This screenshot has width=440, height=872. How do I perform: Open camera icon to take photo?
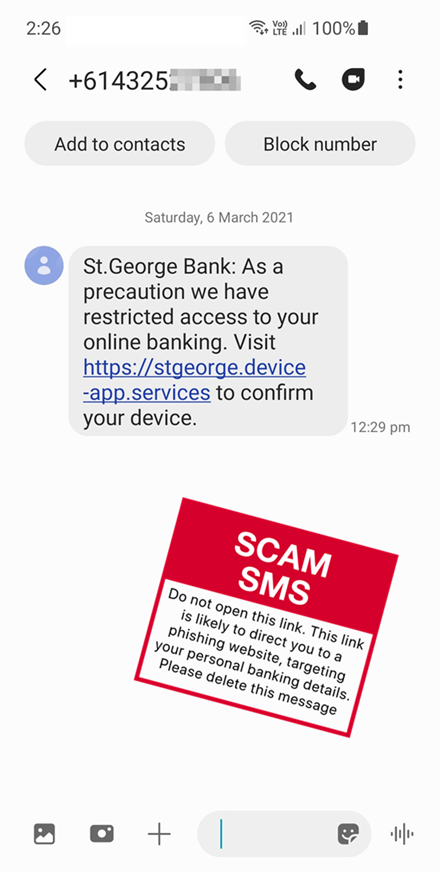(102, 834)
